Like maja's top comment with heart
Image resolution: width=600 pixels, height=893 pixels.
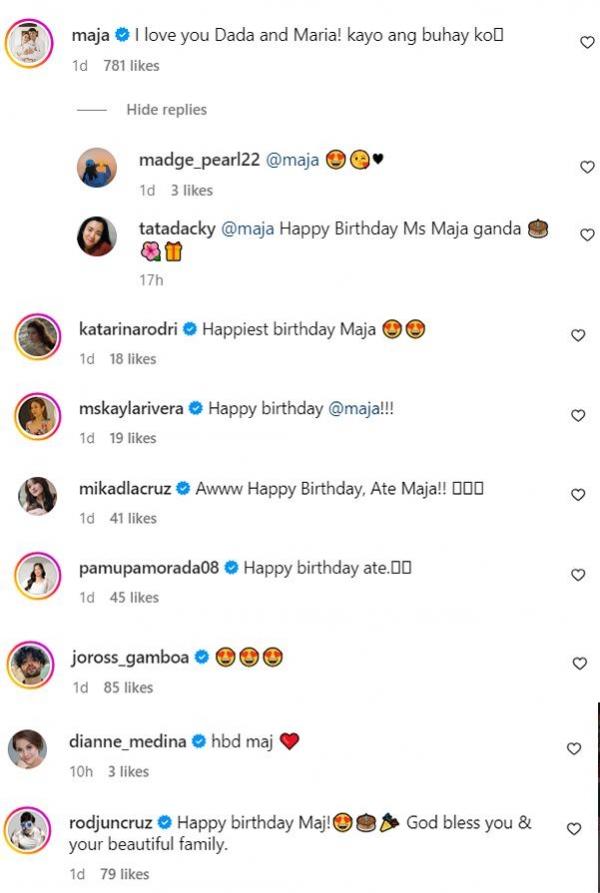click(x=587, y=42)
